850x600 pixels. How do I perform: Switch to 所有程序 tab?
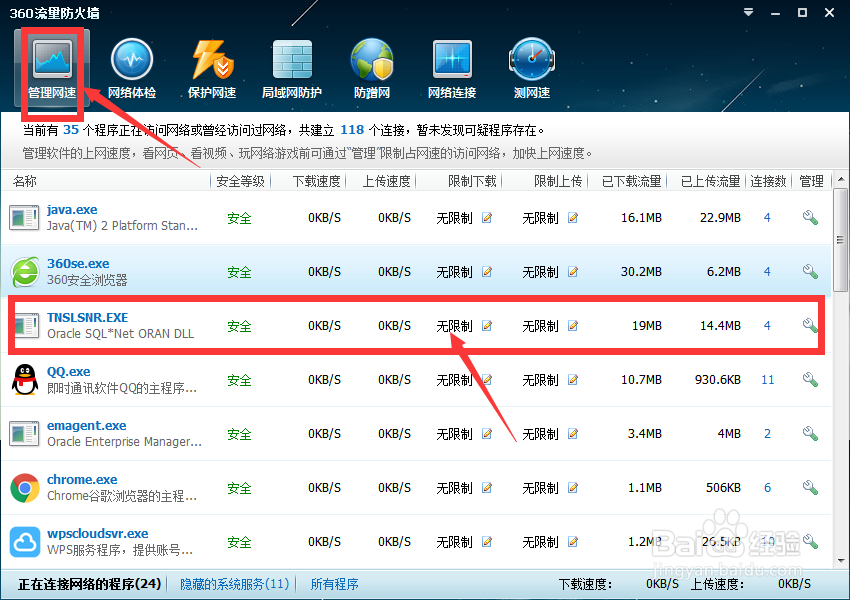(334, 584)
